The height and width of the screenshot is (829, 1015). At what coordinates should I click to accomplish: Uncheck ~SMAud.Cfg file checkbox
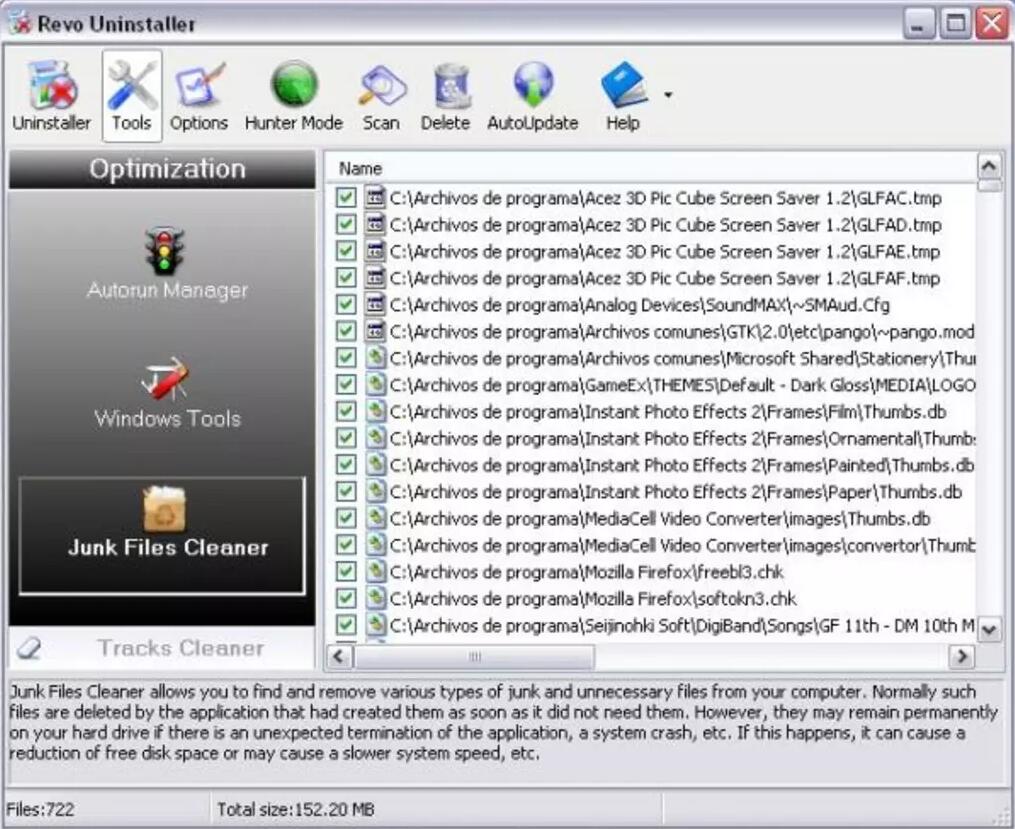tap(346, 304)
